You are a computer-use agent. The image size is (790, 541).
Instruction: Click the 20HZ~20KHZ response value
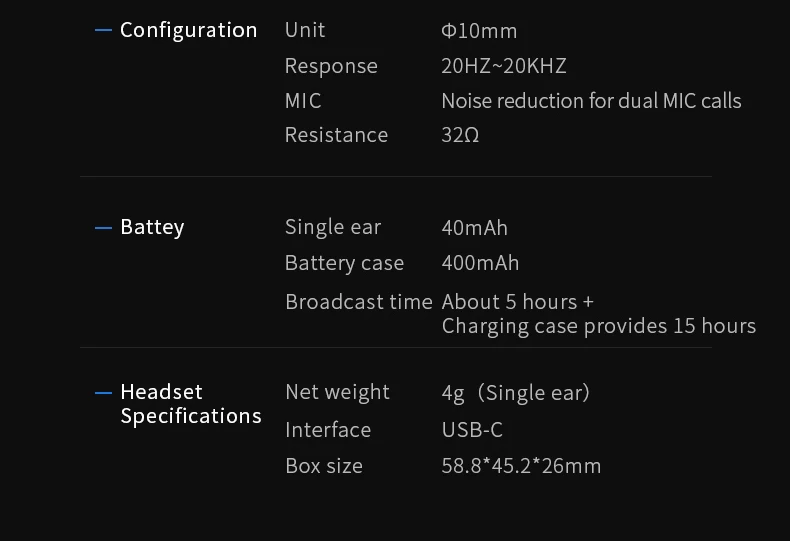[504, 66]
